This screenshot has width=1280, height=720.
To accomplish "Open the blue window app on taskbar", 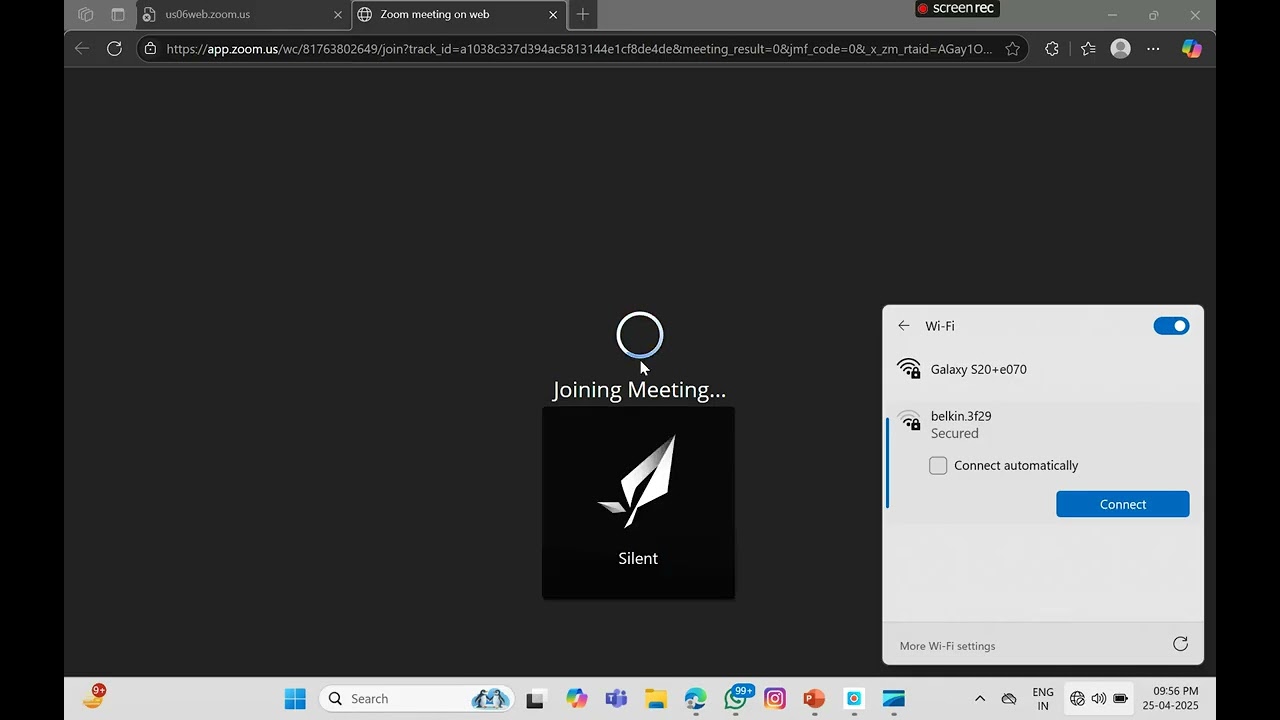I will pyautogui.click(x=894, y=699).
